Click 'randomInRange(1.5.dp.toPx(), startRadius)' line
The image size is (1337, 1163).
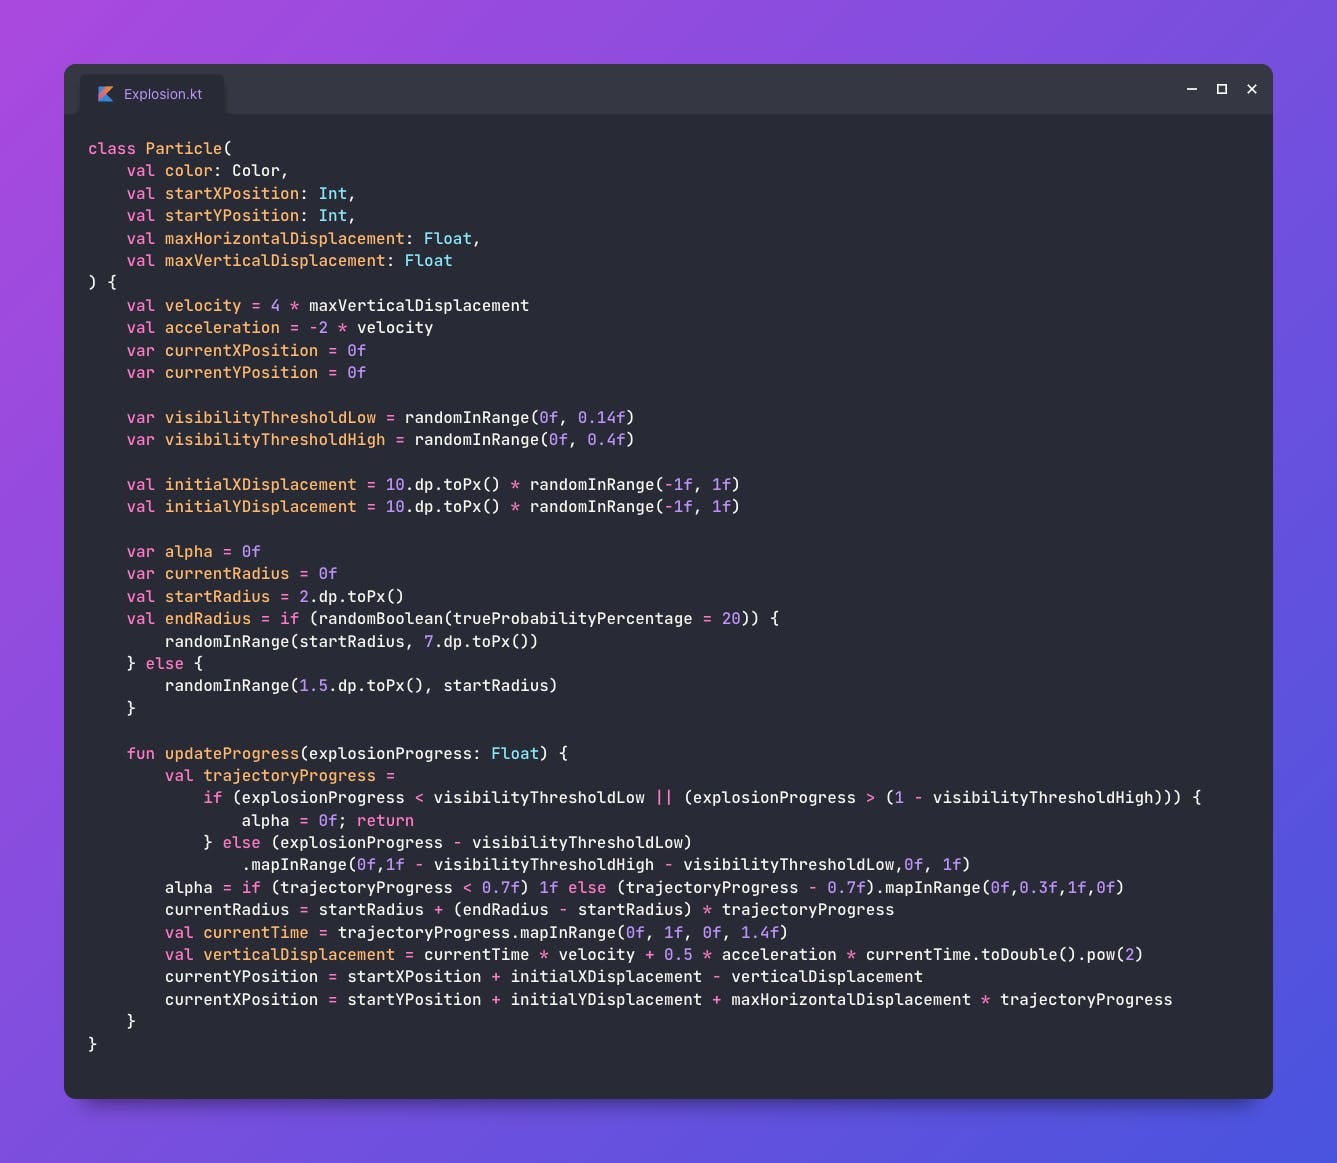[x=361, y=685]
